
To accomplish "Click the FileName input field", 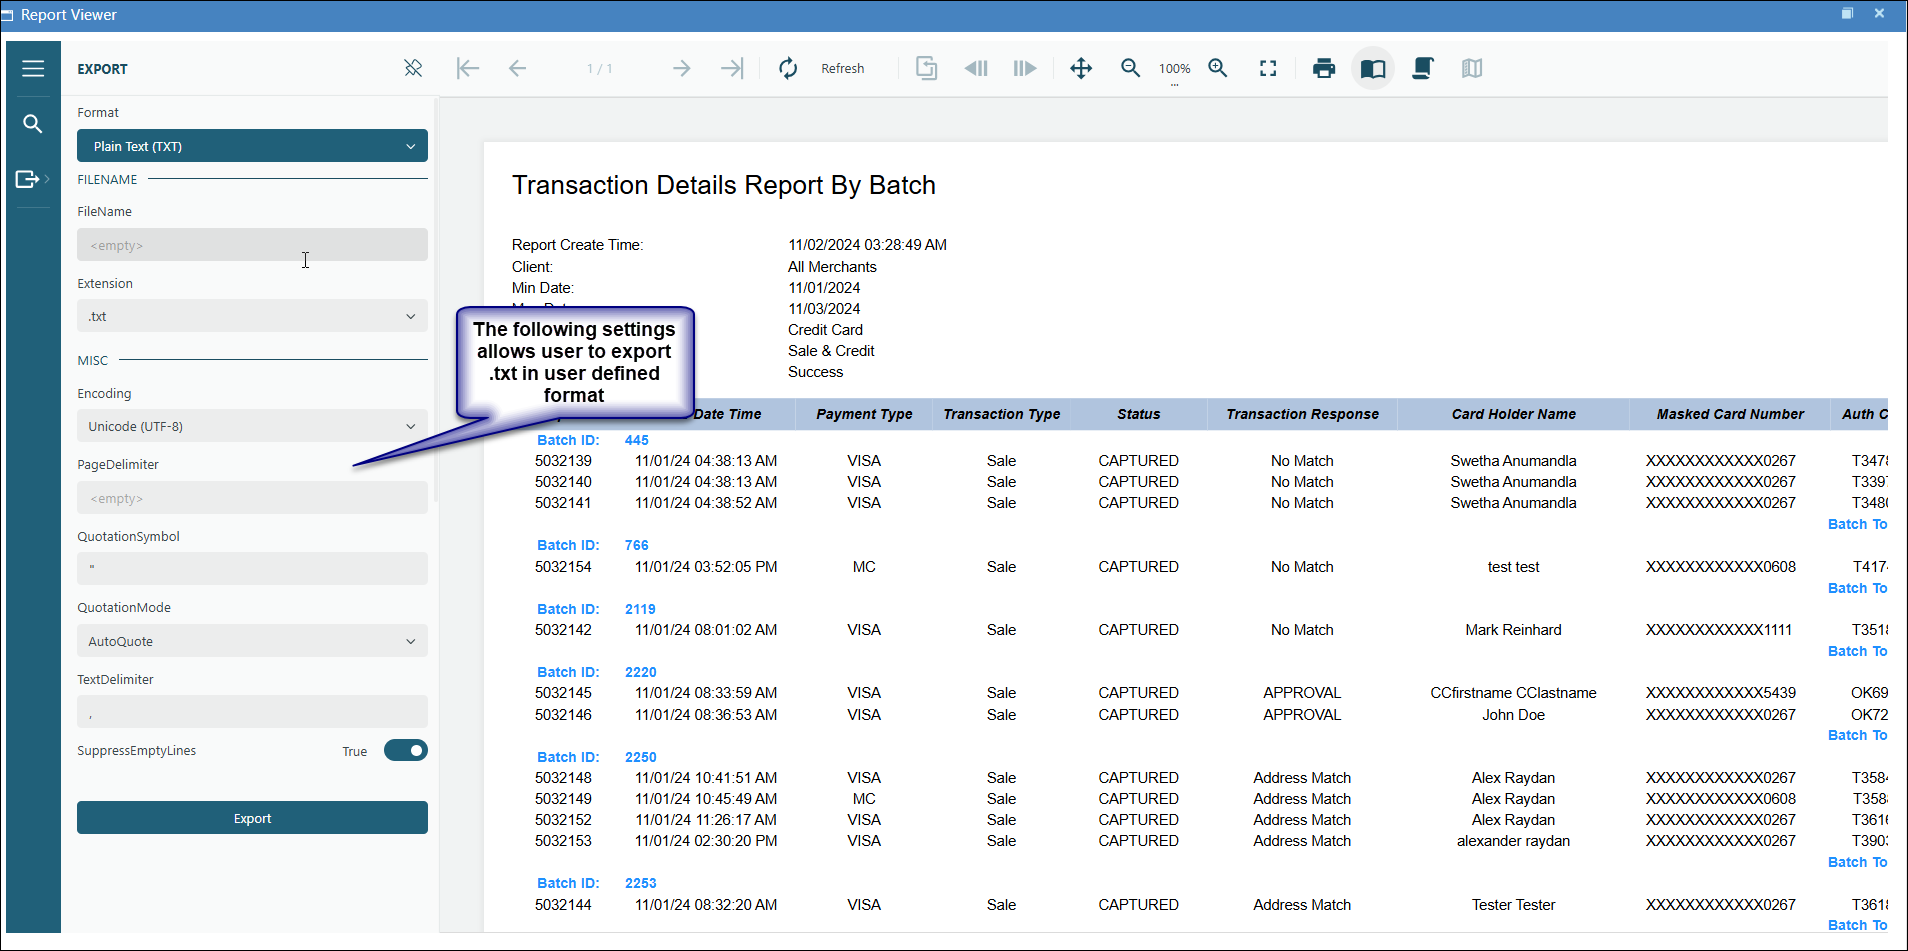I will pyautogui.click(x=252, y=245).
